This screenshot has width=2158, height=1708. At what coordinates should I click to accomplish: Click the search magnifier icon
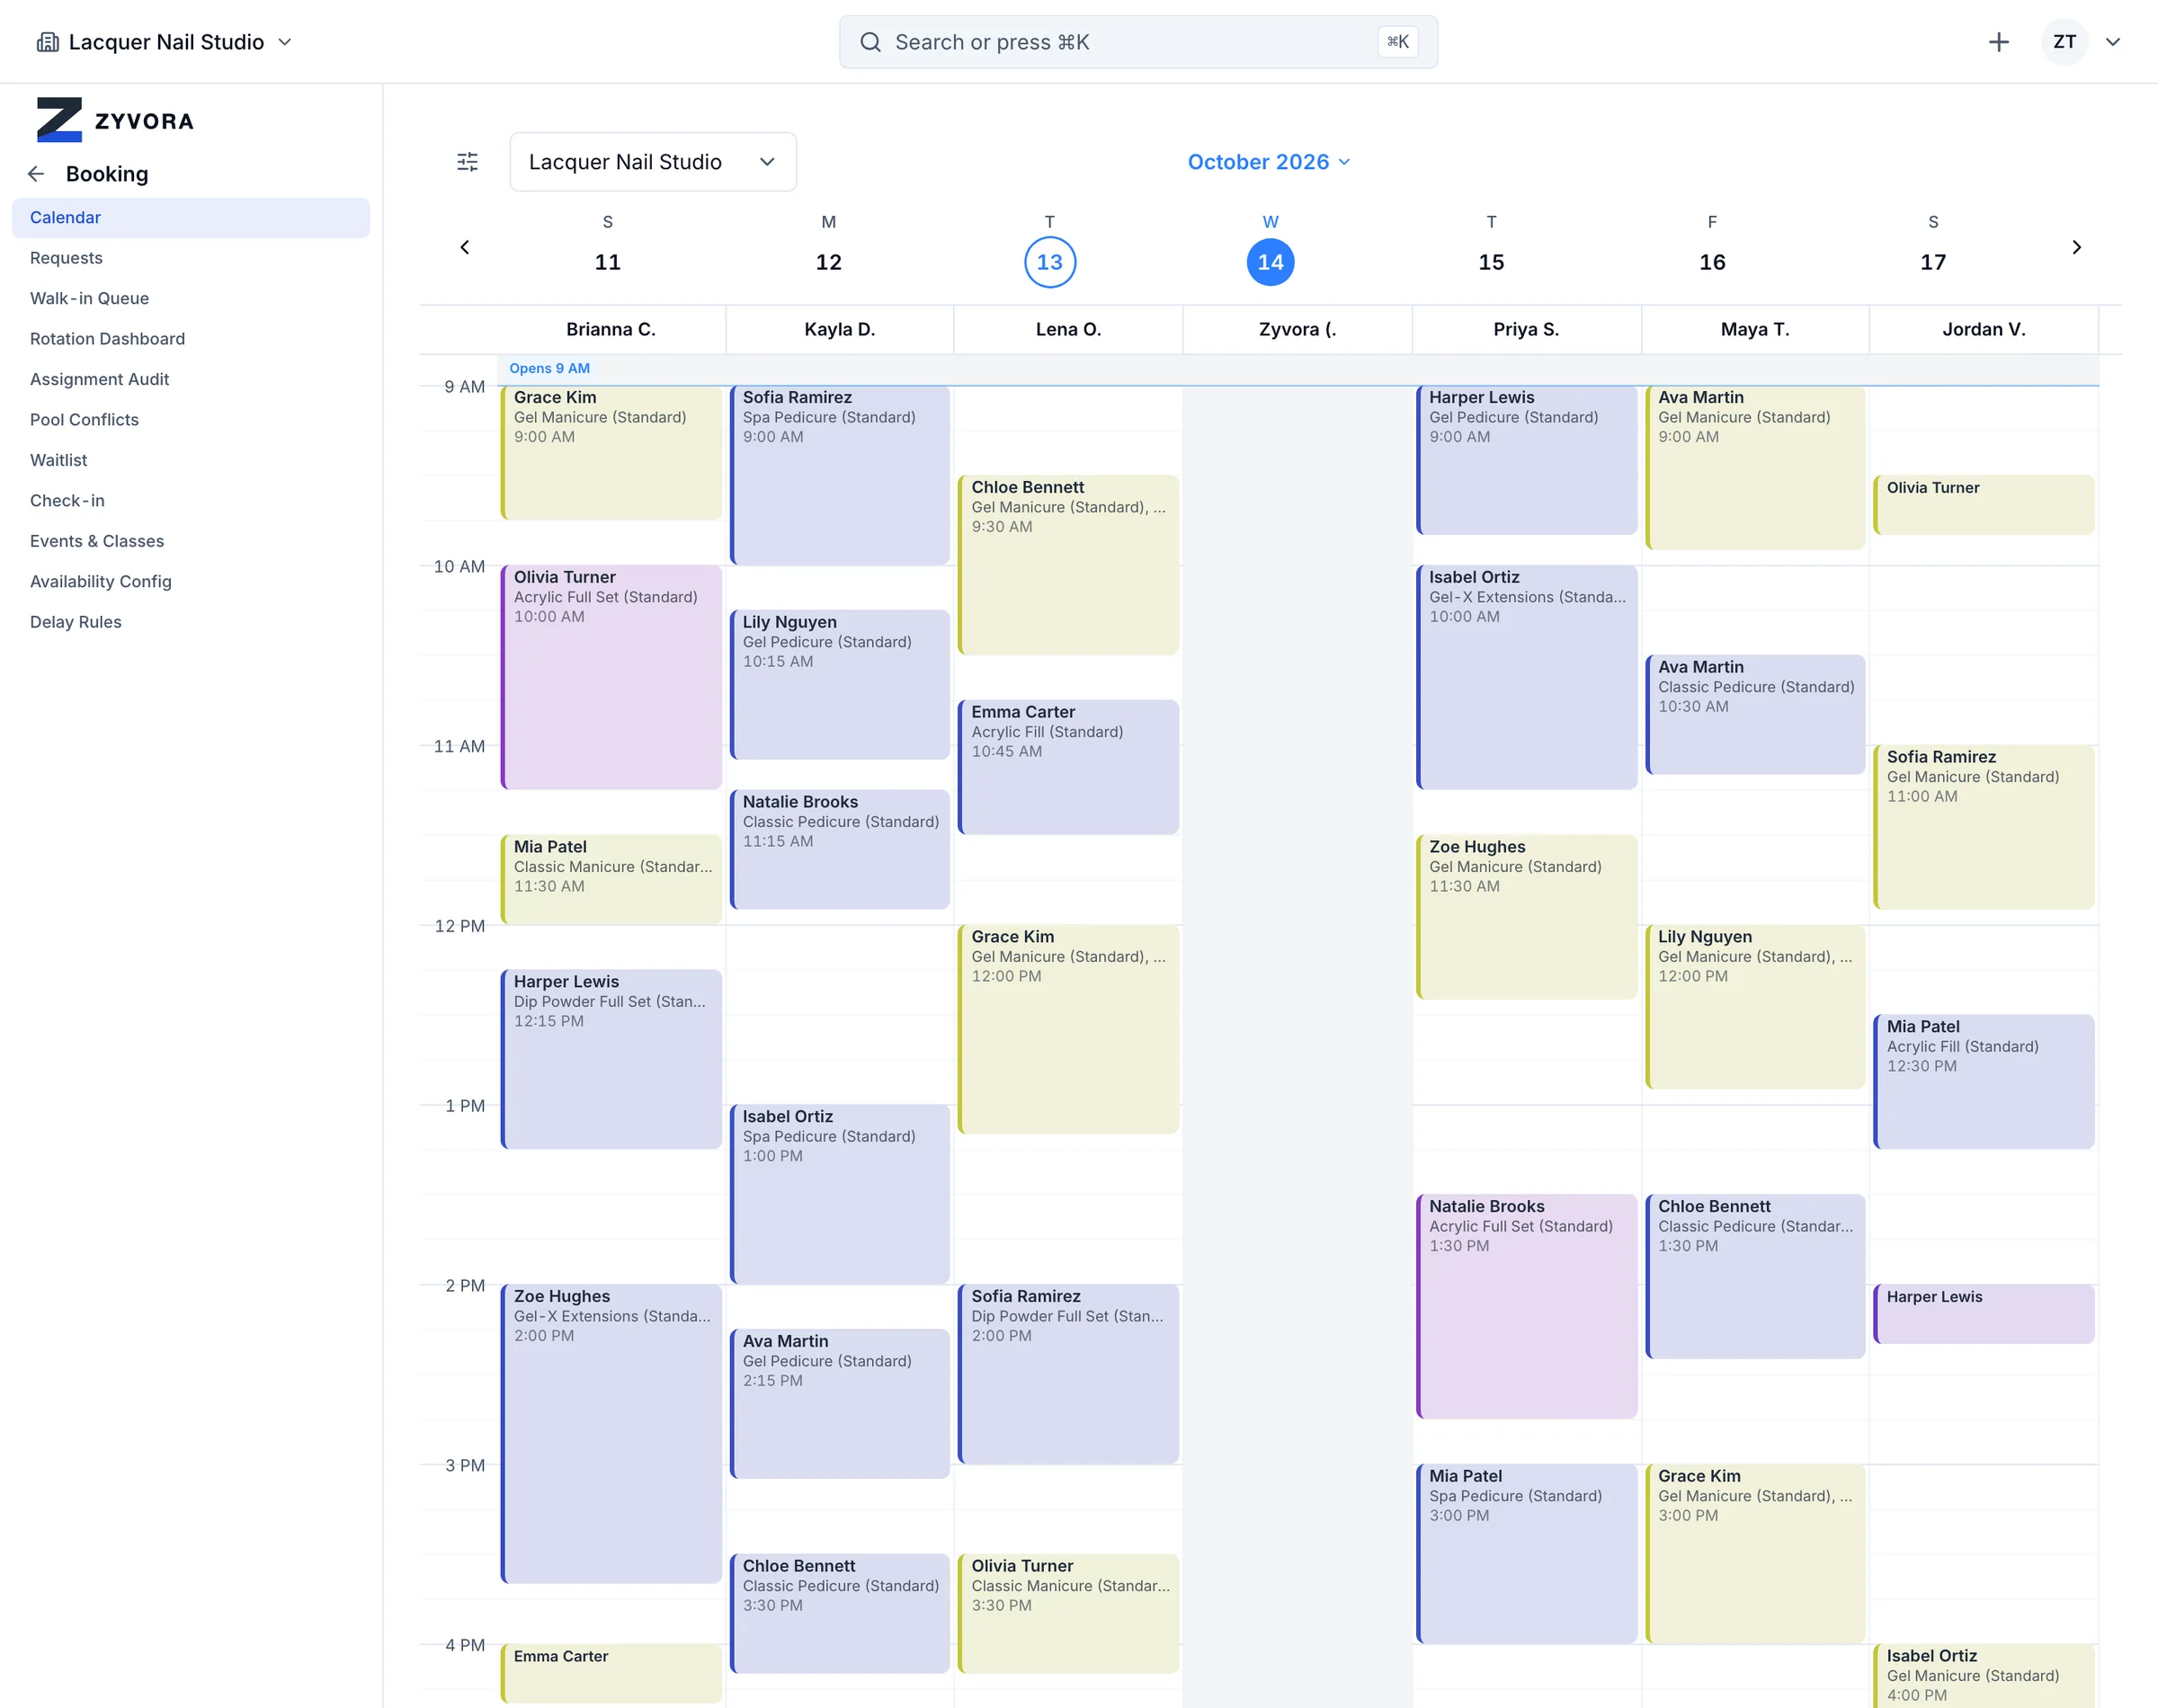(870, 42)
